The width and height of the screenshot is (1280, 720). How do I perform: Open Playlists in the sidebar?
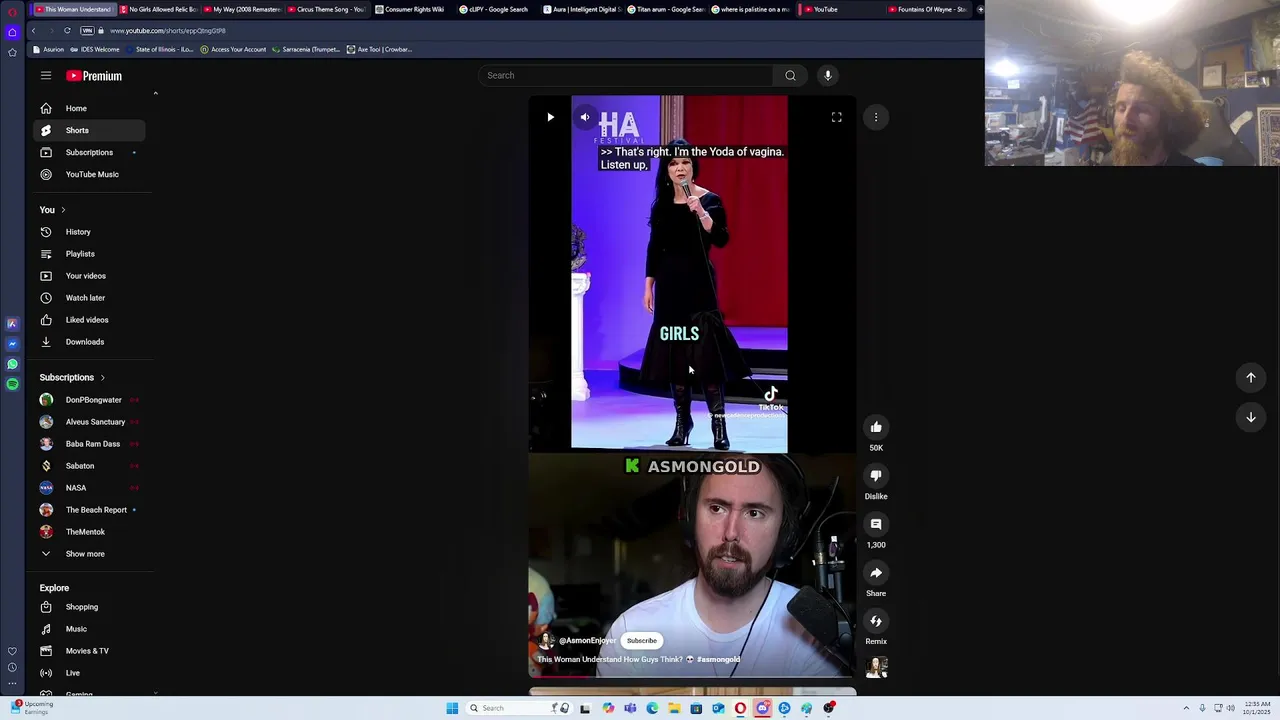pos(89,254)
